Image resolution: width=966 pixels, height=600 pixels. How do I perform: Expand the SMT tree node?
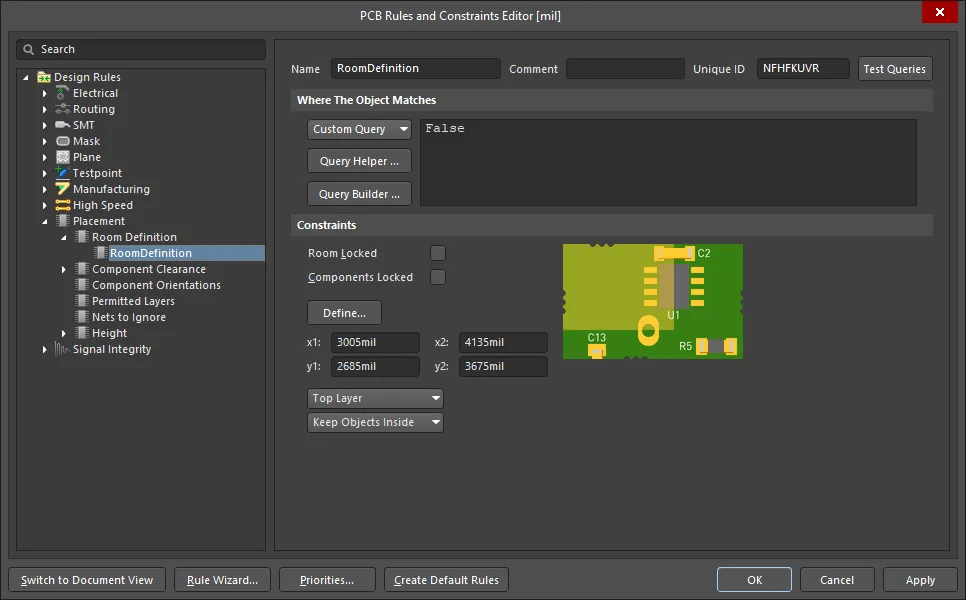pos(44,126)
